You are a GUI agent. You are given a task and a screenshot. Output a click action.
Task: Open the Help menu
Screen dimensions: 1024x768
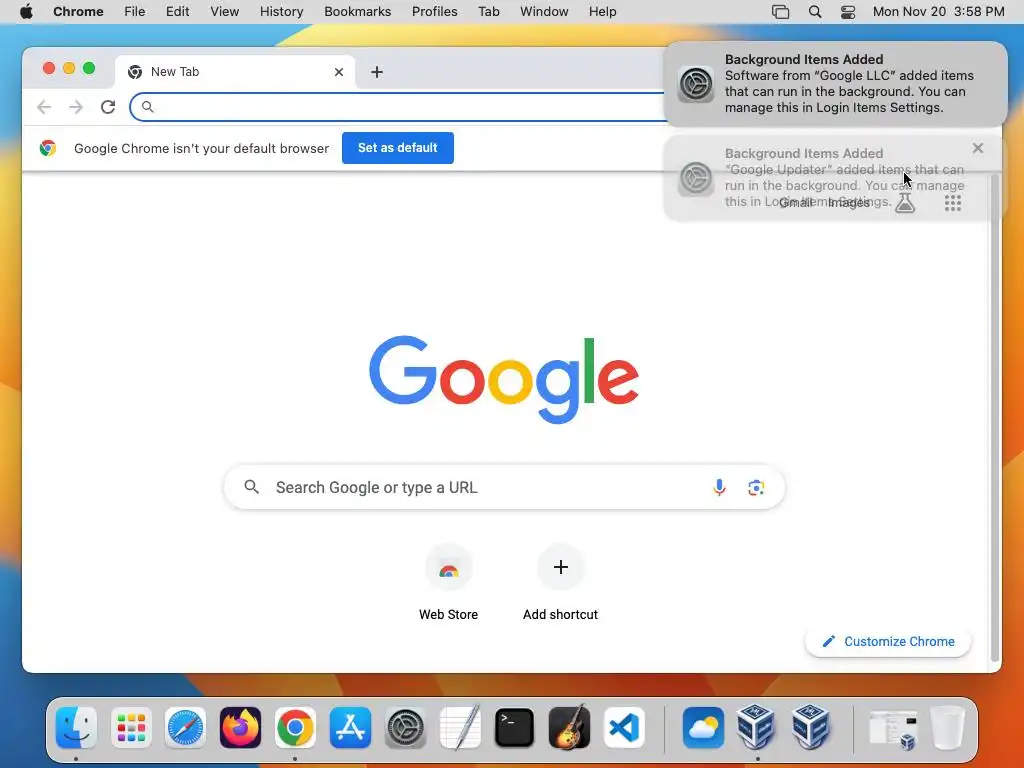(602, 12)
